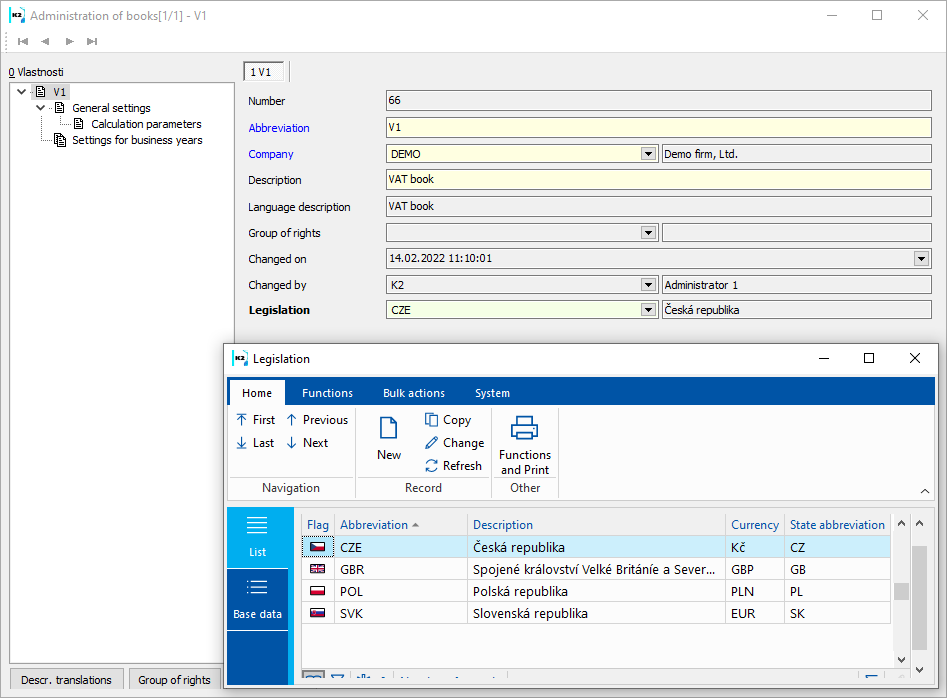Go to Next legislation record
Image resolution: width=947 pixels, height=698 pixels.
click(x=305, y=443)
